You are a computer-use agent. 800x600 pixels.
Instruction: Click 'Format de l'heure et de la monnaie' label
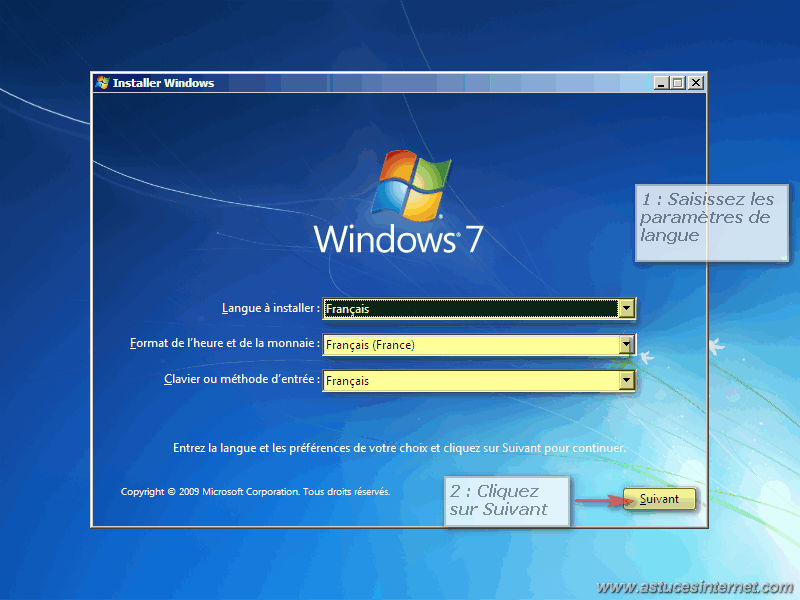(225, 343)
